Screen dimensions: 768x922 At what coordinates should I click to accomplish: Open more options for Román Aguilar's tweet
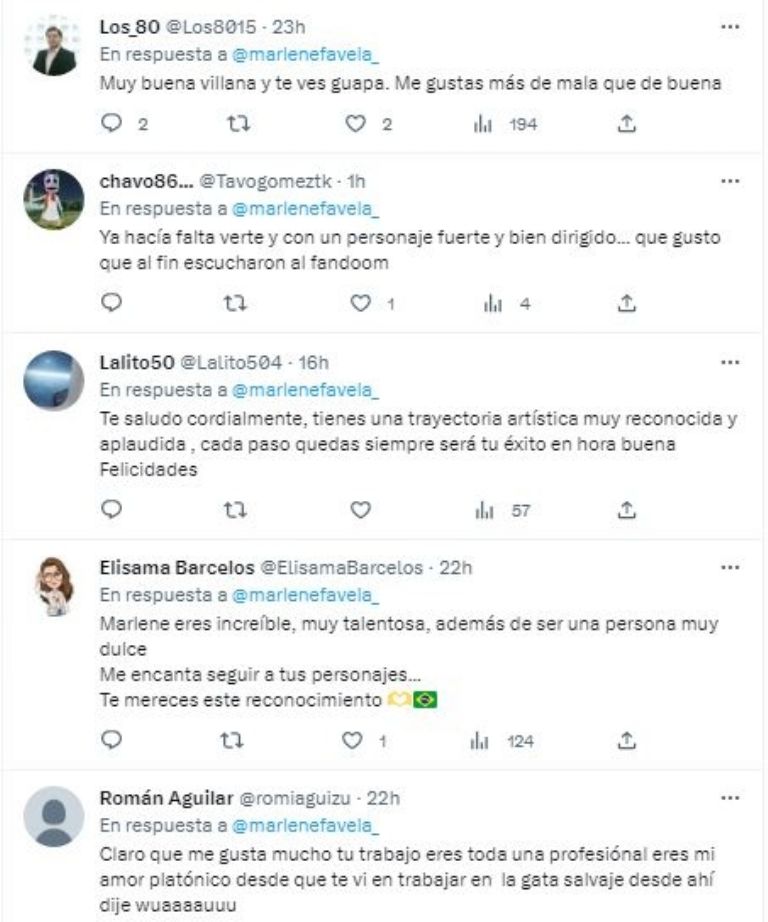[729, 799]
